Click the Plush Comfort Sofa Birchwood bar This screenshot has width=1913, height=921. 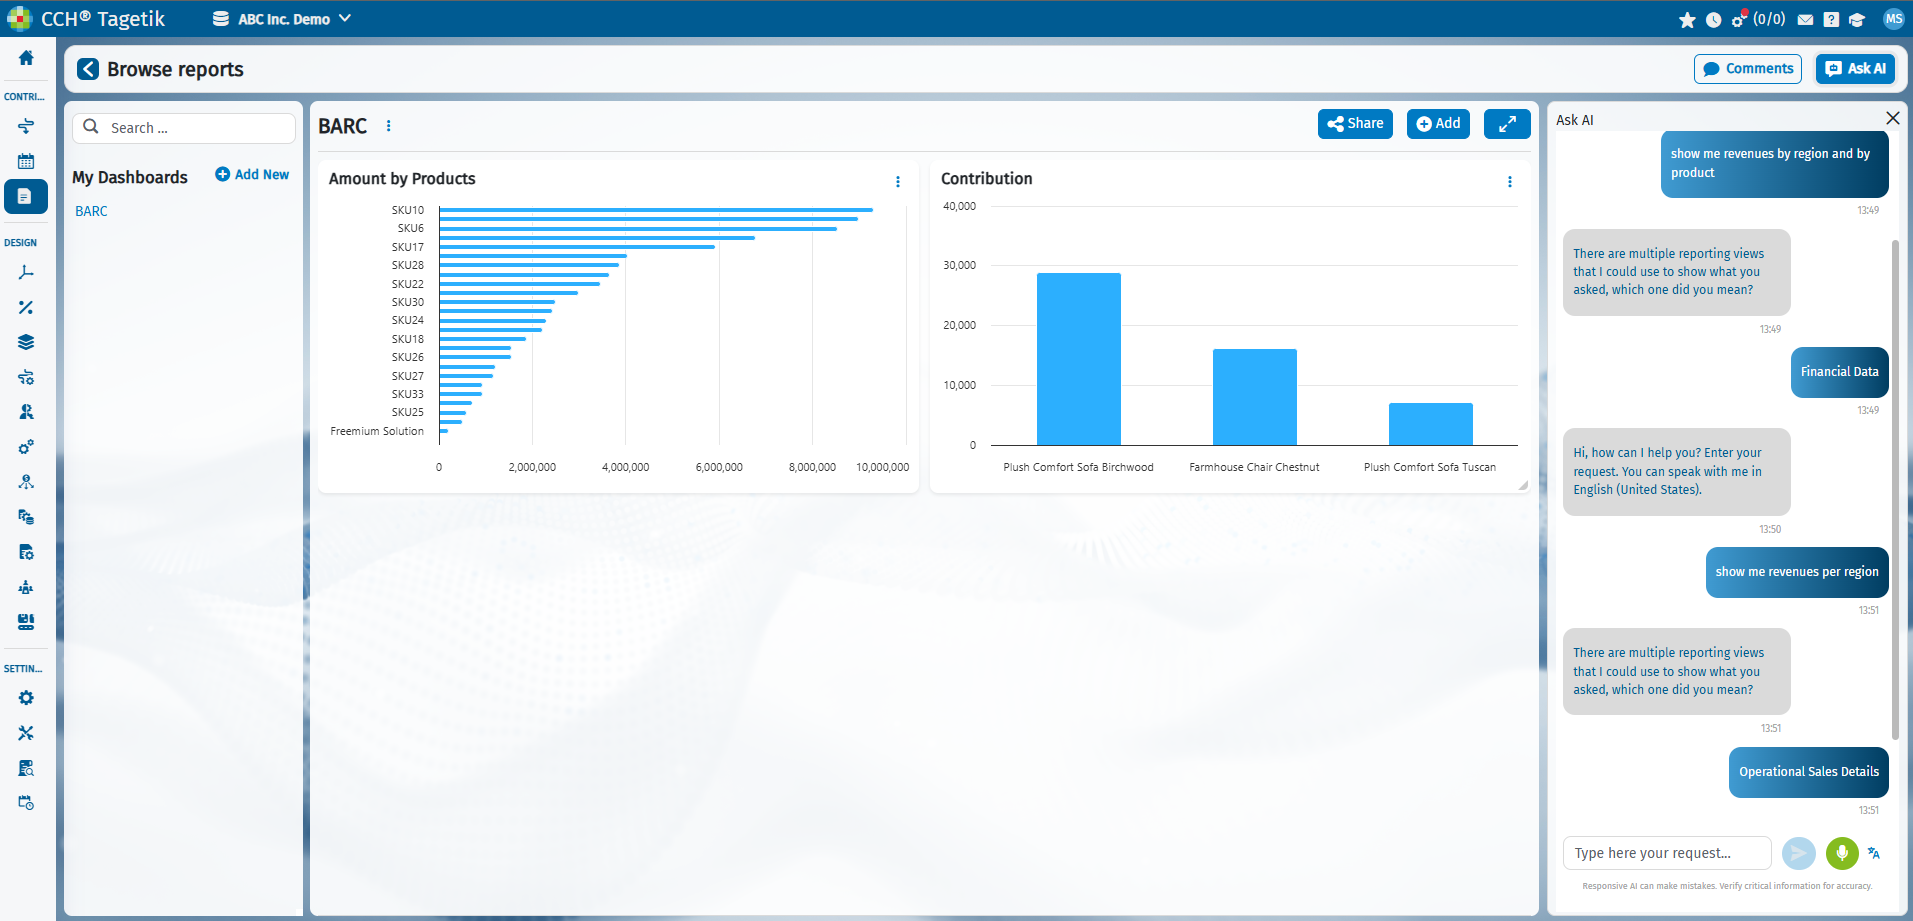click(x=1078, y=359)
